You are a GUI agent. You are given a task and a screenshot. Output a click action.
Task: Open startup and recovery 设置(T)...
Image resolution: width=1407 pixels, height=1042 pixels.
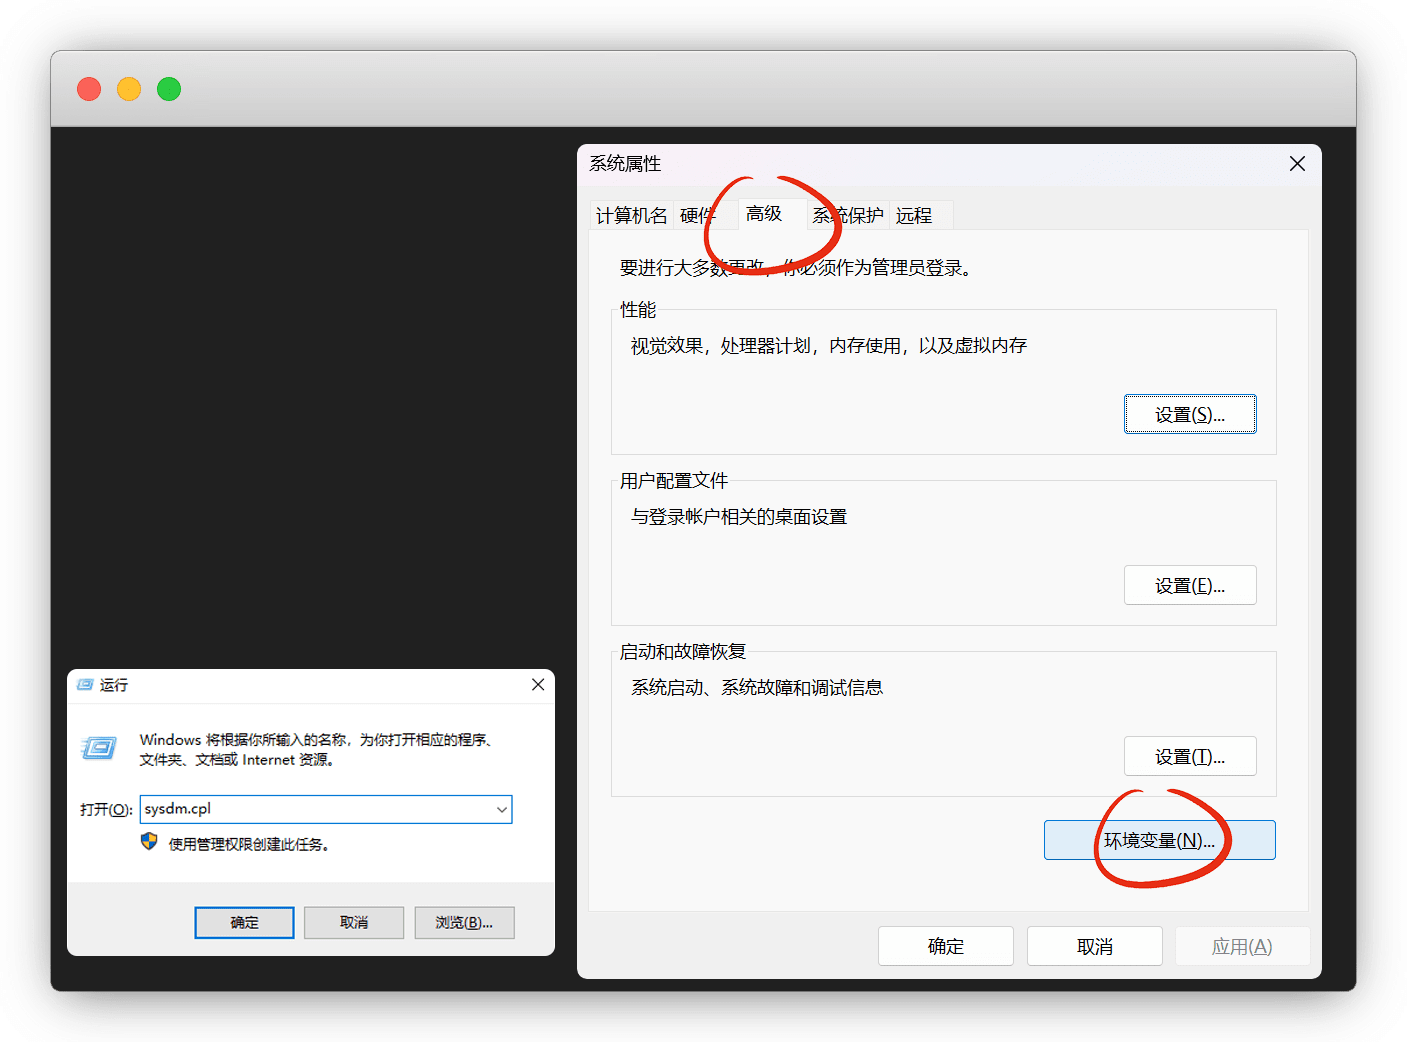1190,757
